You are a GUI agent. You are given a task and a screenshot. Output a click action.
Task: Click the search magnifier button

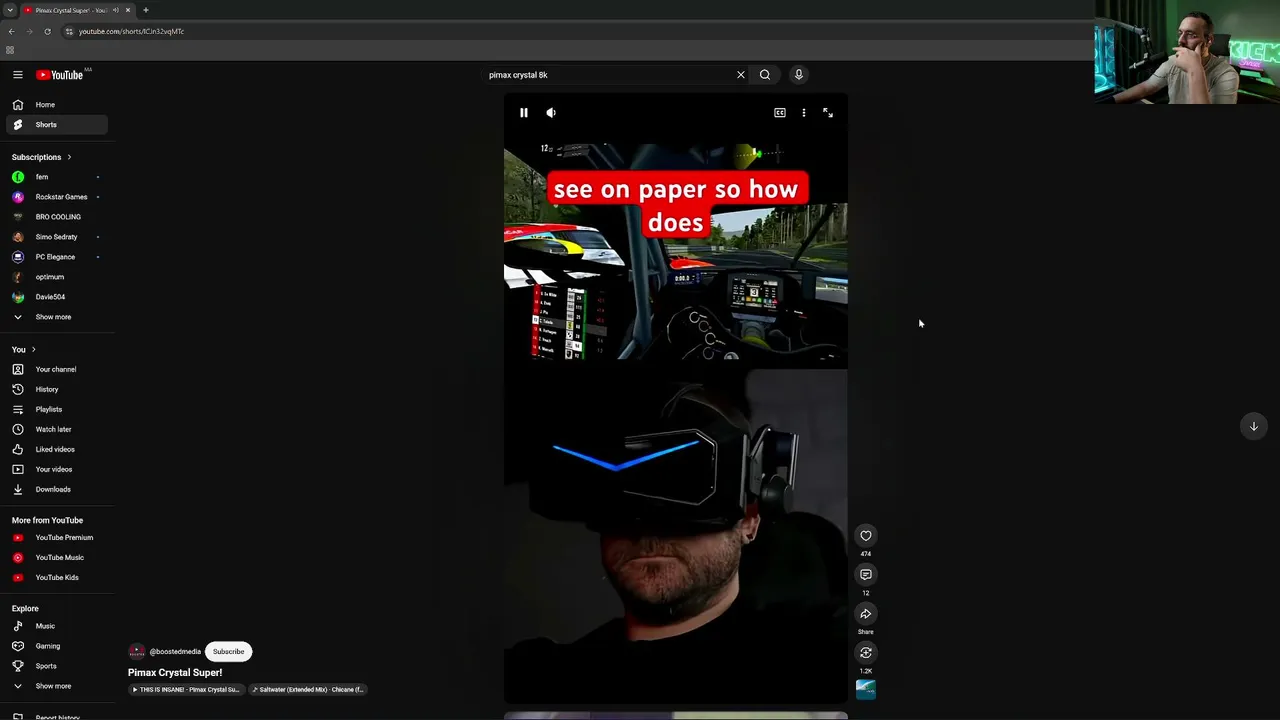(765, 75)
